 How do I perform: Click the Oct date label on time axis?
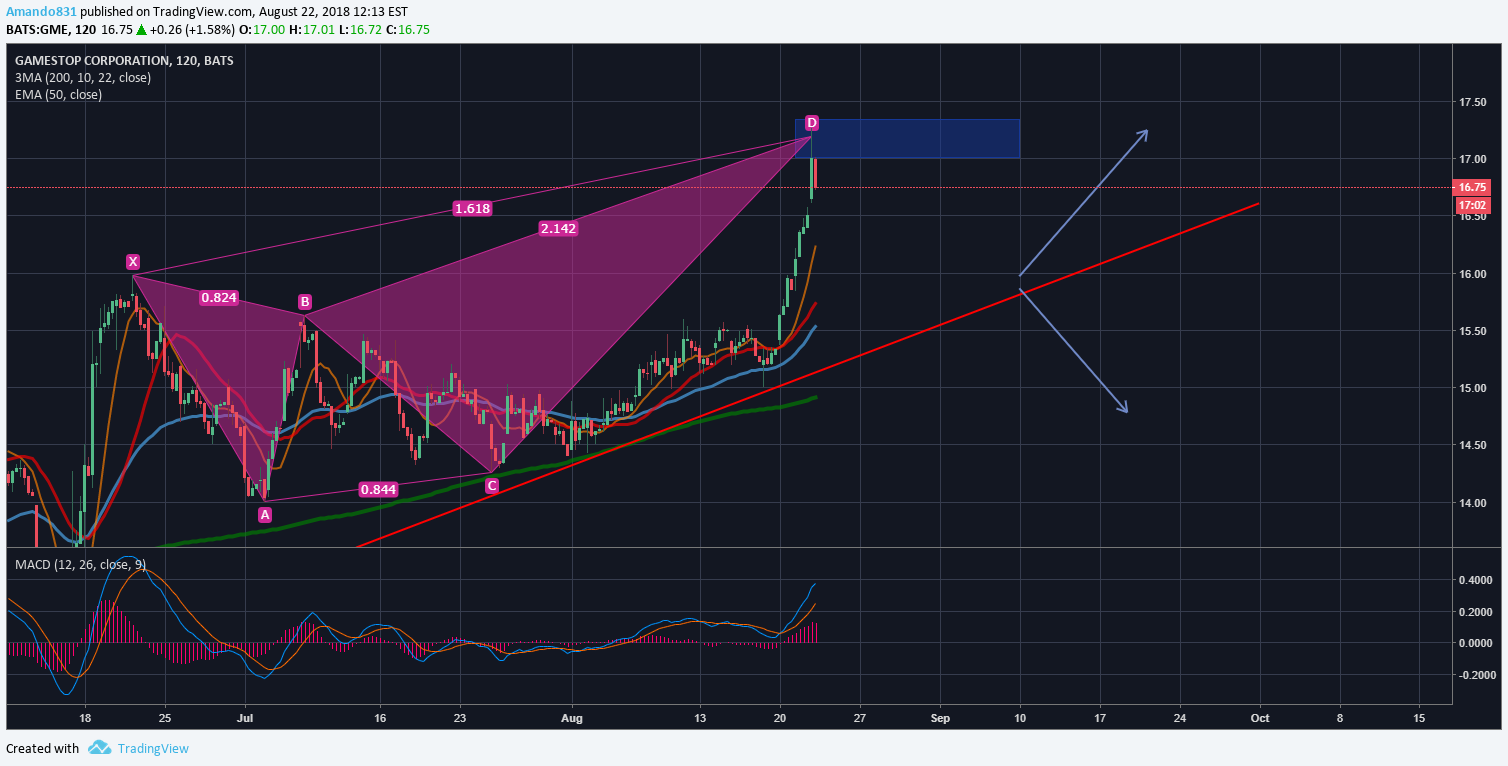tap(1260, 718)
